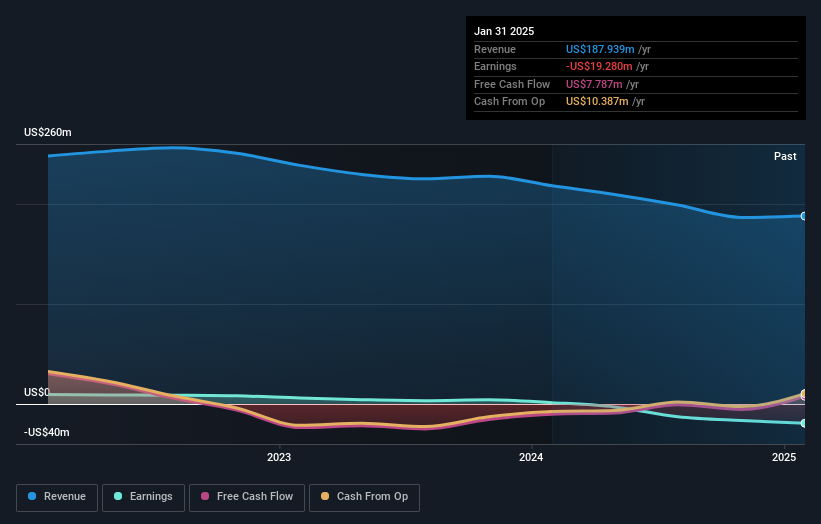Viewport: 821px width, 524px height.
Task: Toggle the Earnings legend button
Action: click(x=143, y=497)
